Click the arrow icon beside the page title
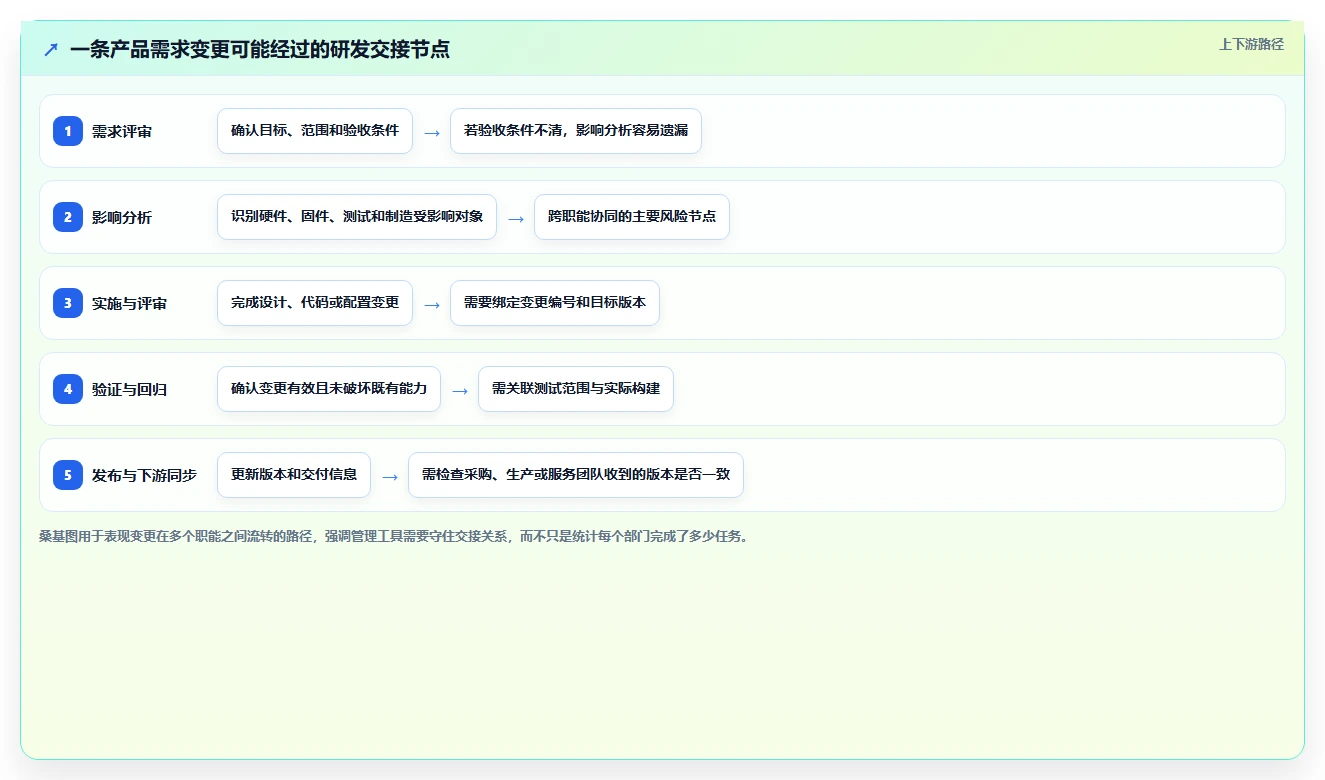 [51, 49]
